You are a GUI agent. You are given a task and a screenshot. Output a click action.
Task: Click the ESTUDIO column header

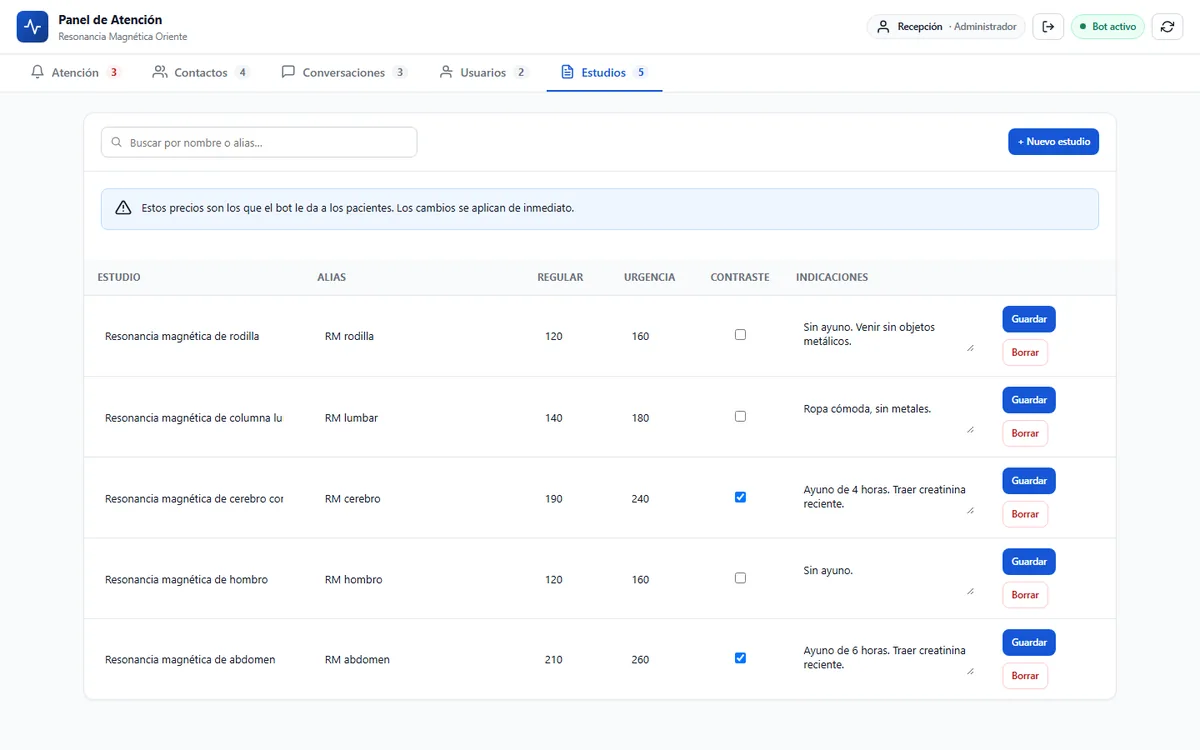pyautogui.click(x=119, y=277)
